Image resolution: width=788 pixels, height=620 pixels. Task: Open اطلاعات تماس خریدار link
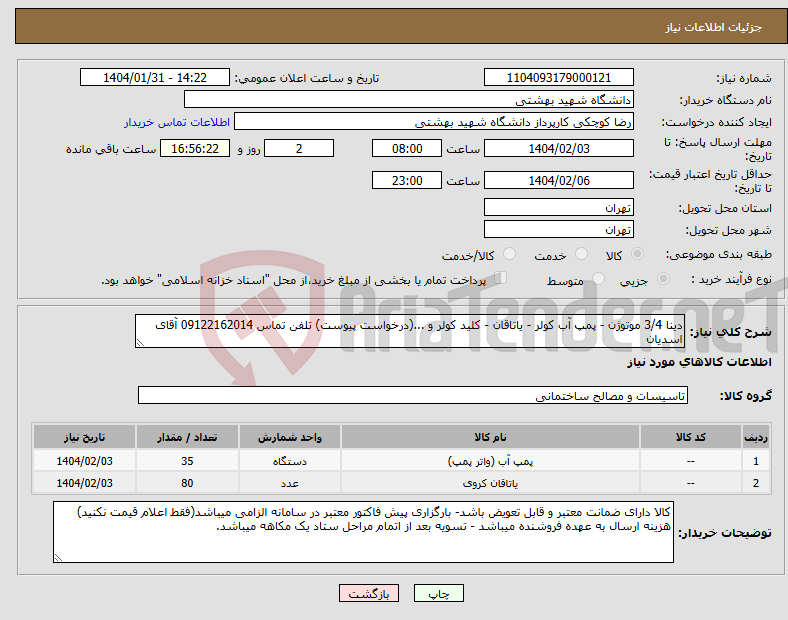(177, 122)
